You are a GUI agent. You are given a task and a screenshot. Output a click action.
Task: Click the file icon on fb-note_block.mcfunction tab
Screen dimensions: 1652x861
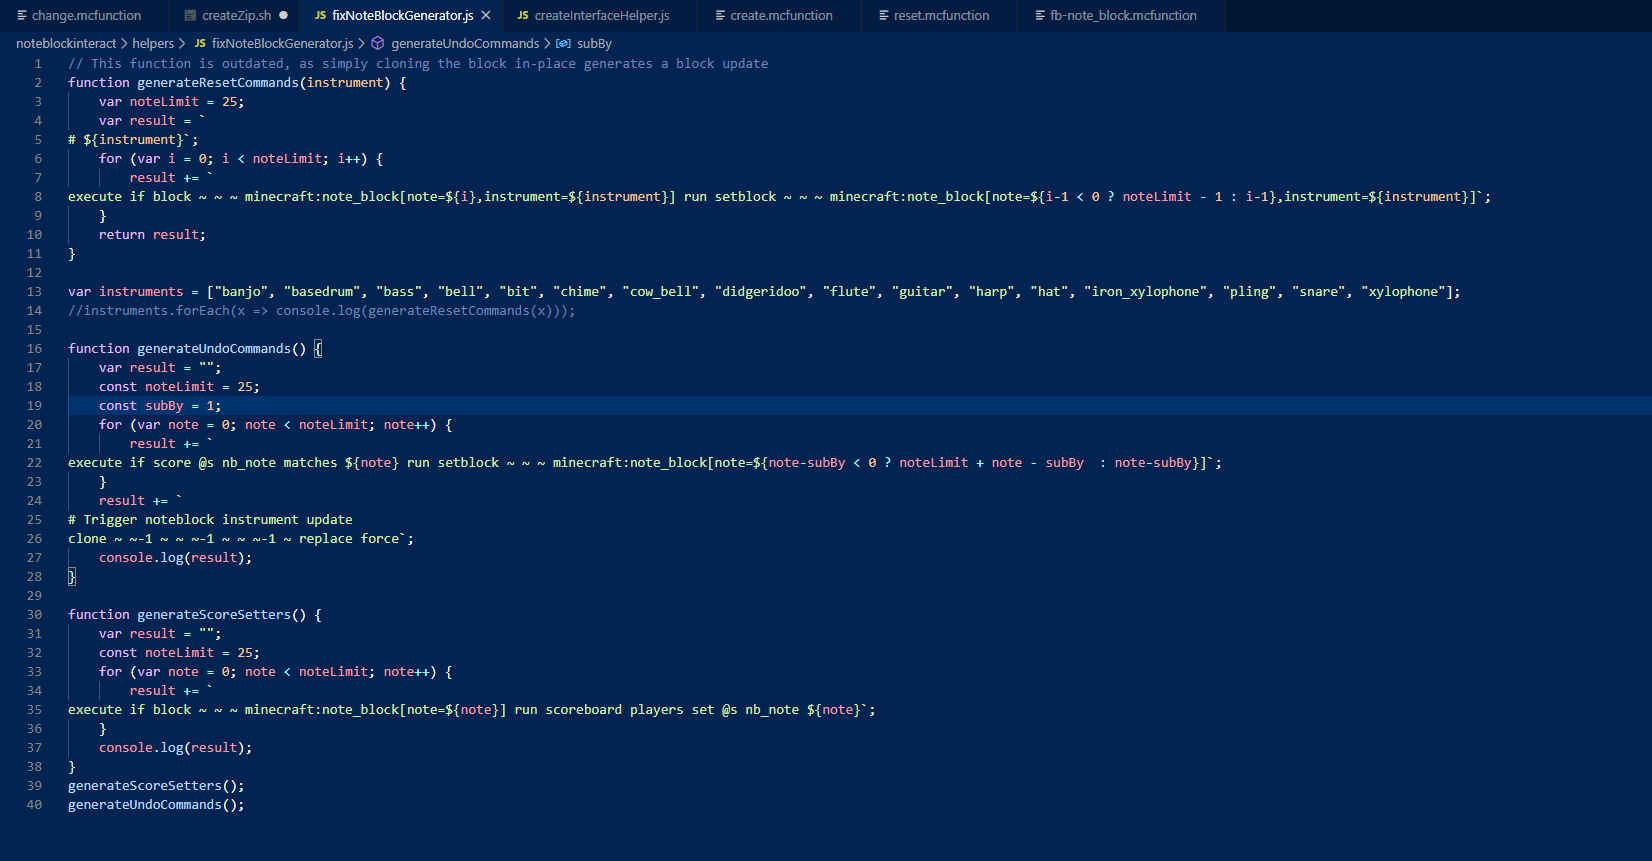tap(1040, 16)
